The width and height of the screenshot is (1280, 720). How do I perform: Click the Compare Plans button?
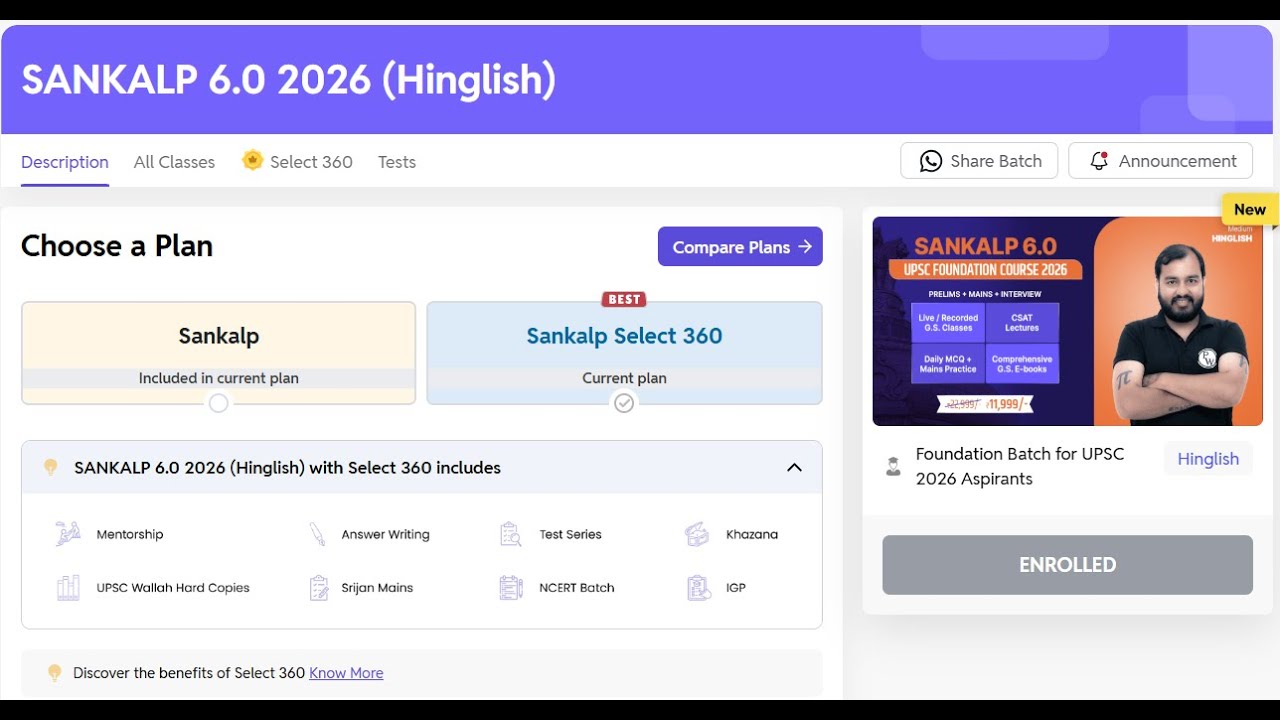click(740, 247)
